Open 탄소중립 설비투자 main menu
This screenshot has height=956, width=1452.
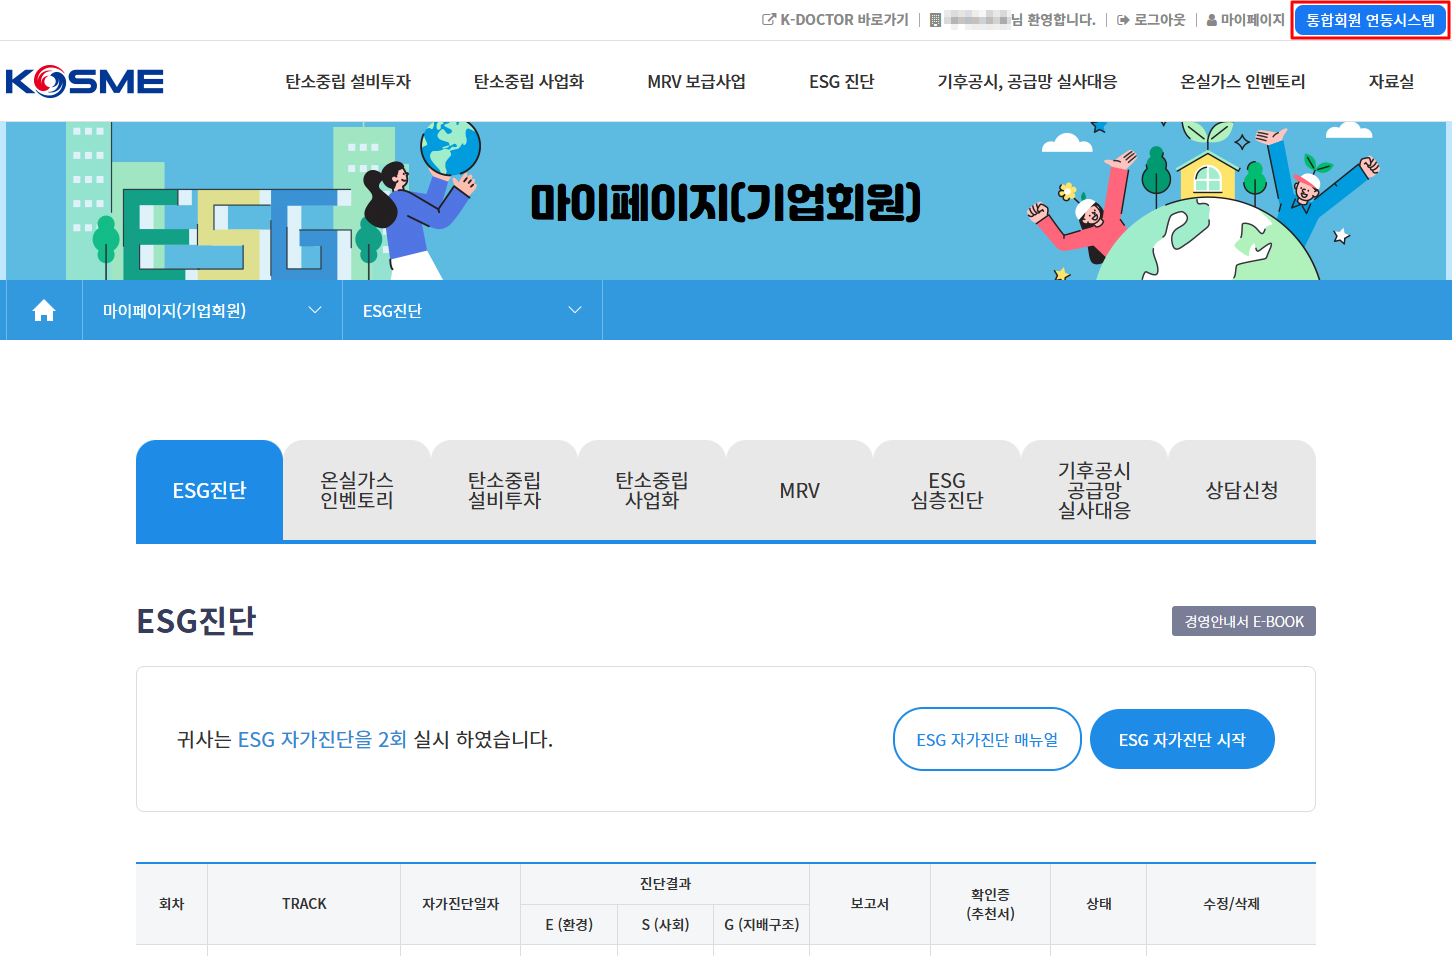[348, 82]
